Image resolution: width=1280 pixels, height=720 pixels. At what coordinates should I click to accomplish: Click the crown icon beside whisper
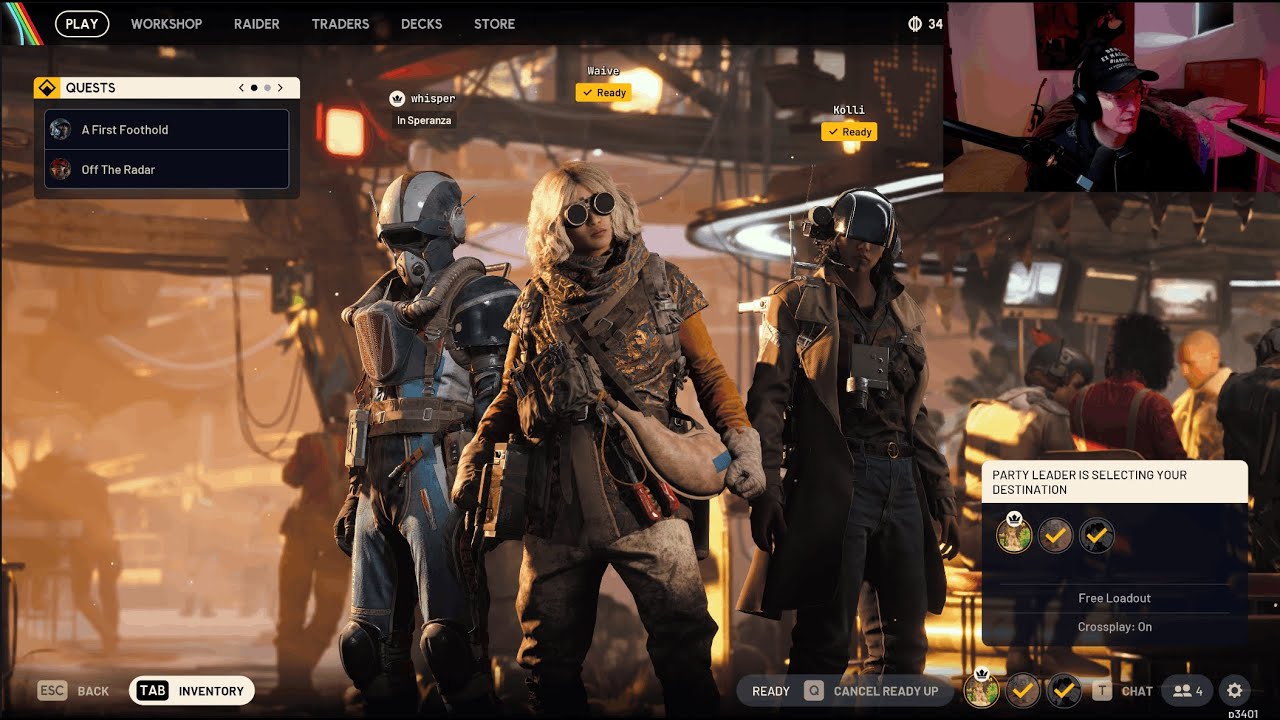(397, 98)
